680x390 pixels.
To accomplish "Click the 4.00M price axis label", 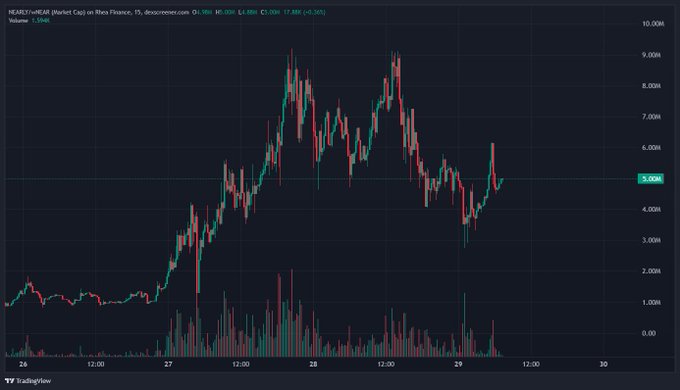I will (651, 210).
